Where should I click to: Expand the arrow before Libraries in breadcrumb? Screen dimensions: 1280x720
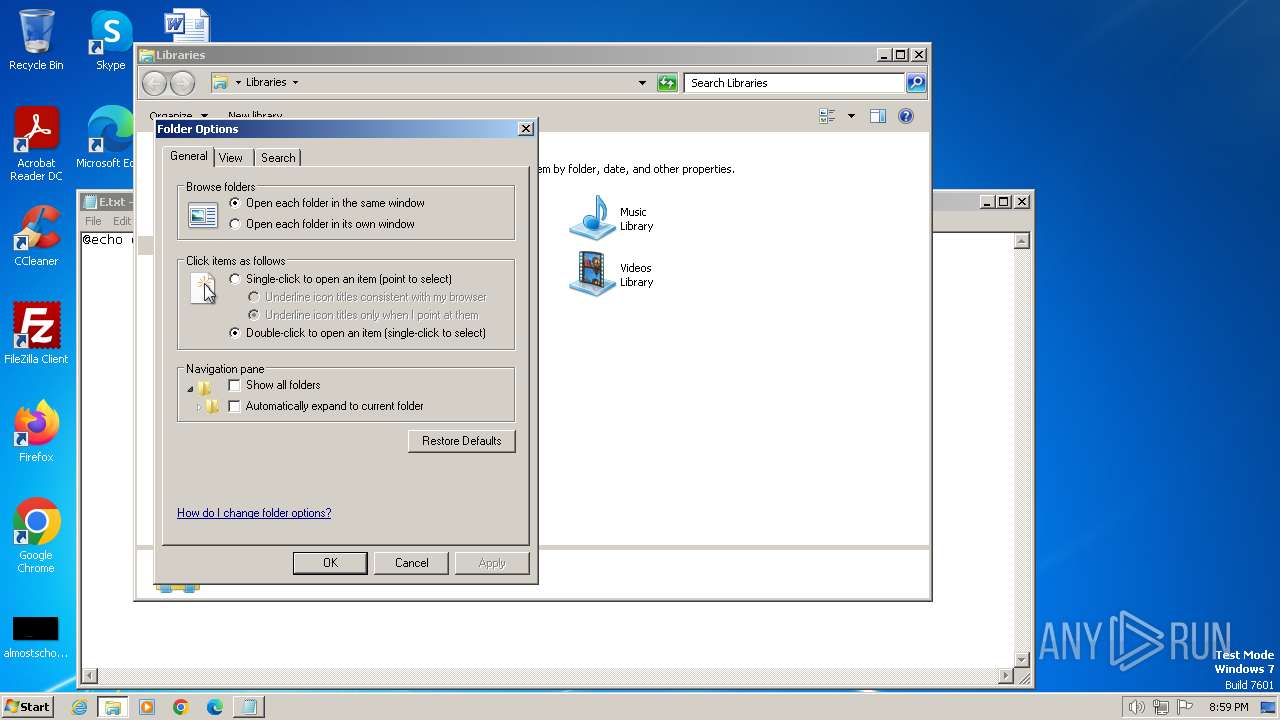[x=238, y=83]
